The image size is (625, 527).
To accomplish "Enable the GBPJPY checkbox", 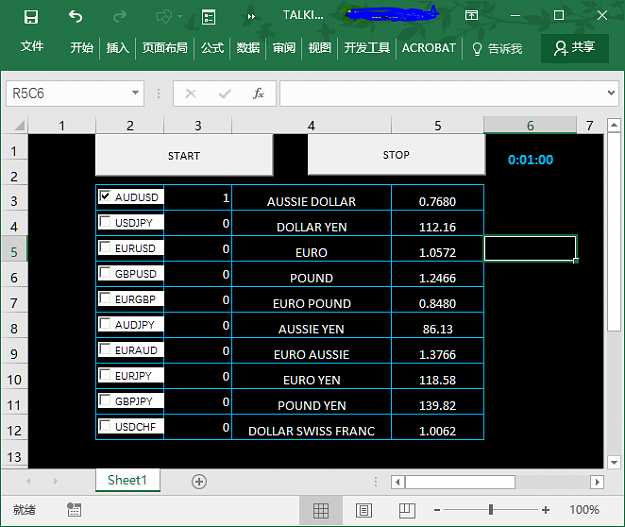I will pos(105,400).
